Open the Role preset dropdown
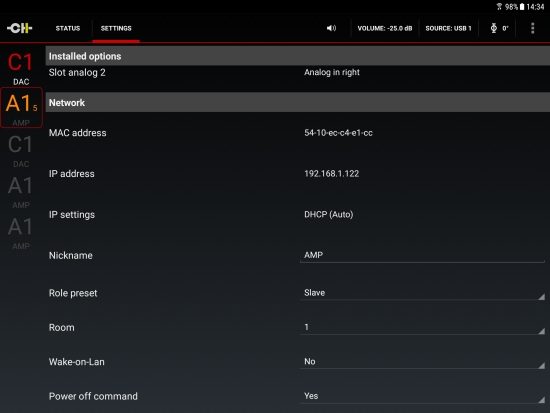This screenshot has width=550, height=413. click(x=423, y=293)
